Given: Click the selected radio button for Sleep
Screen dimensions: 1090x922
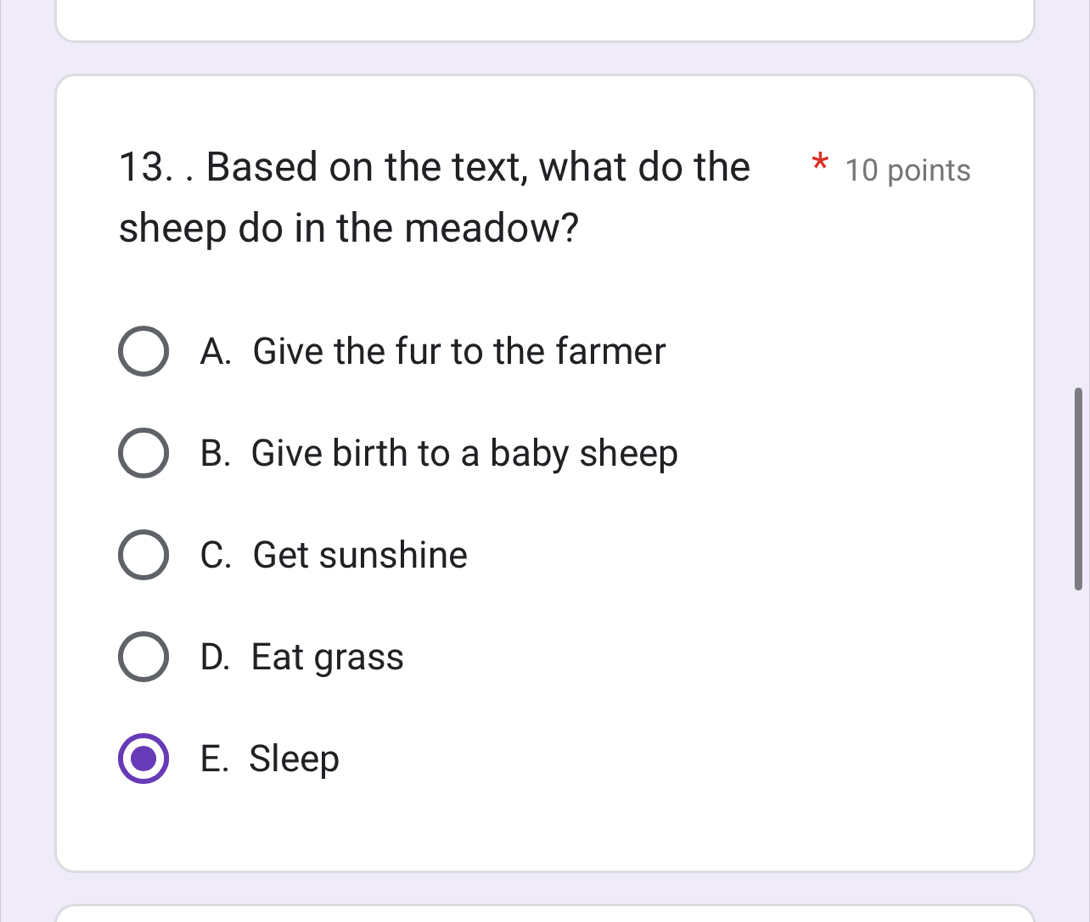Looking at the screenshot, I should click(x=144, y=759).
